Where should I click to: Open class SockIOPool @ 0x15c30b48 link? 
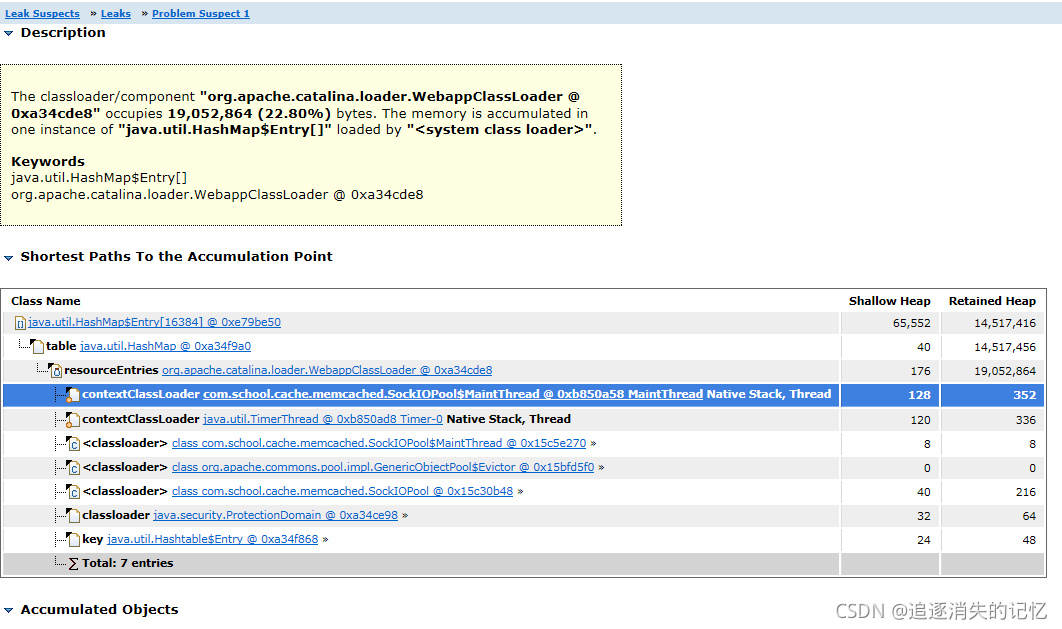pyautogui.click(x=342, y=491)
